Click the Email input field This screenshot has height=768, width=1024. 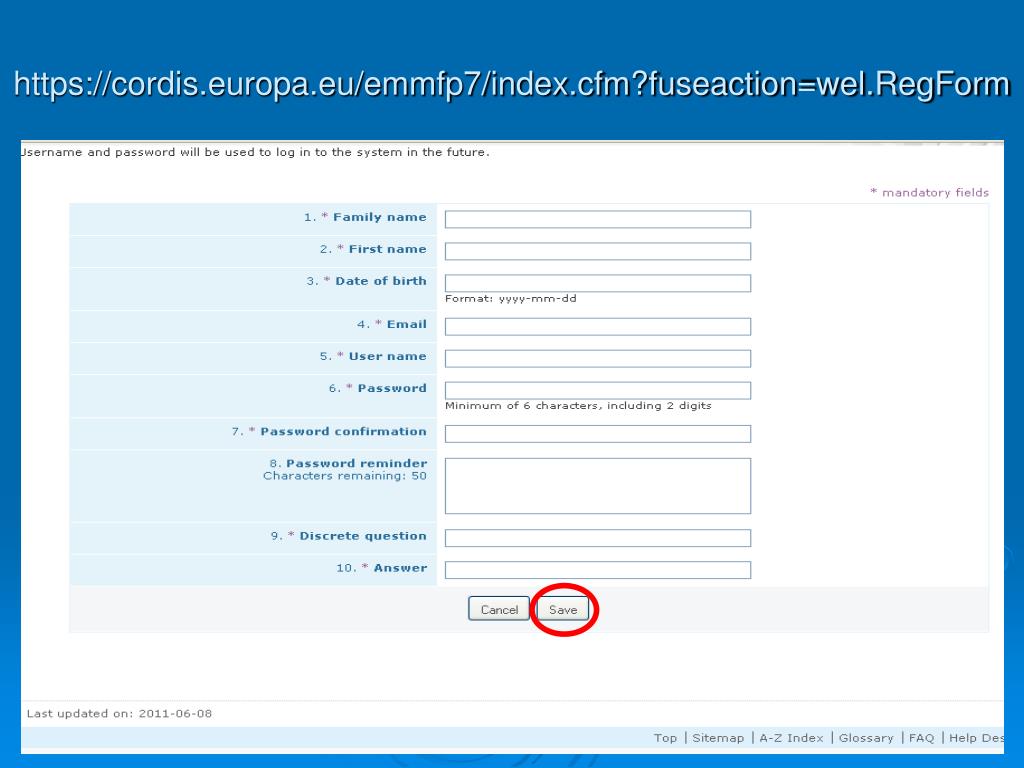tap(598, 327)
